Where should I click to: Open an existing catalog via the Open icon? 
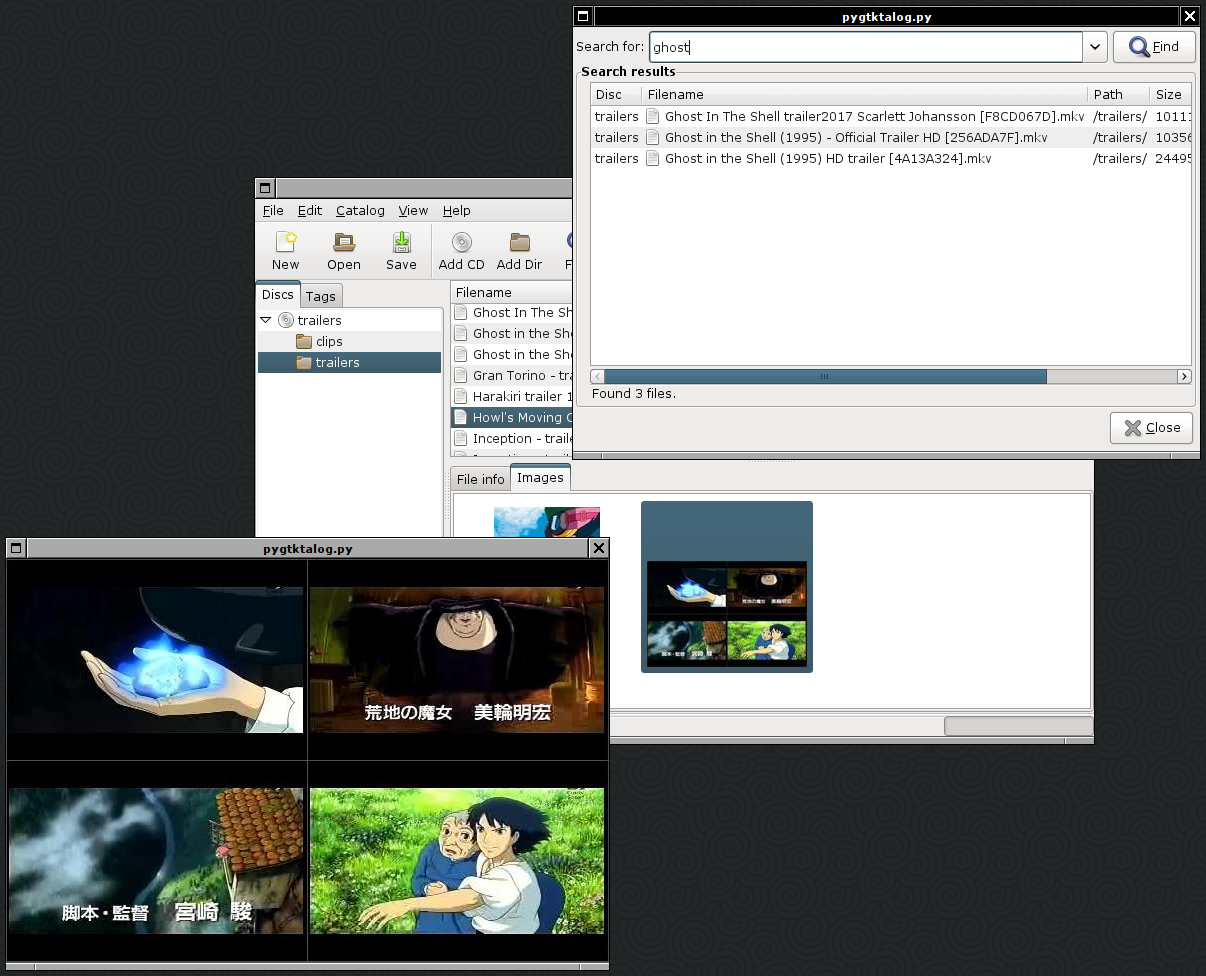343,250
